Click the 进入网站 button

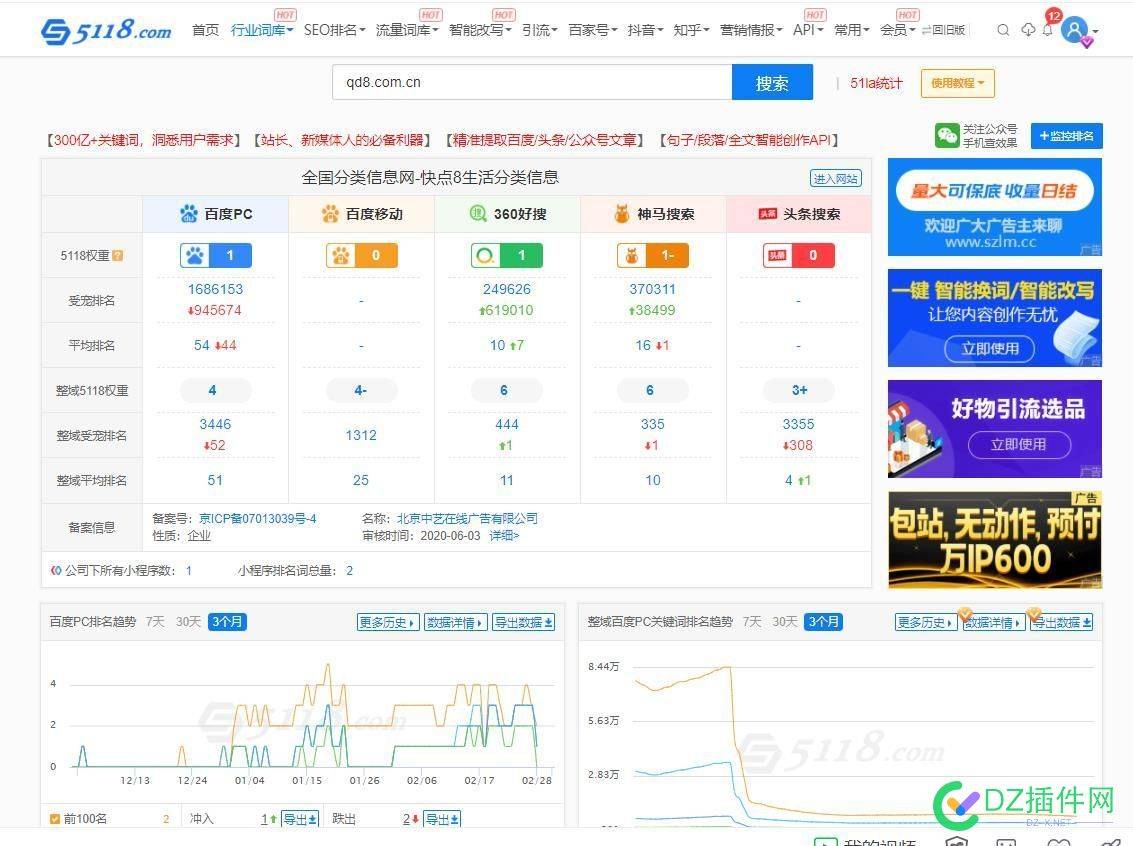[x=835, y=178]
